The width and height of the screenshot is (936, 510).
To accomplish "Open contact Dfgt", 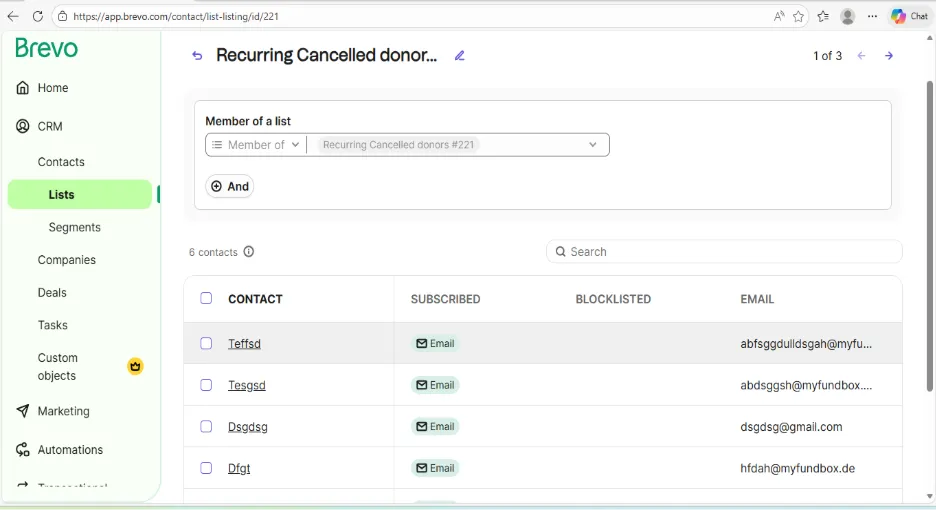I will pyautogui.click(x=239, y=468).
